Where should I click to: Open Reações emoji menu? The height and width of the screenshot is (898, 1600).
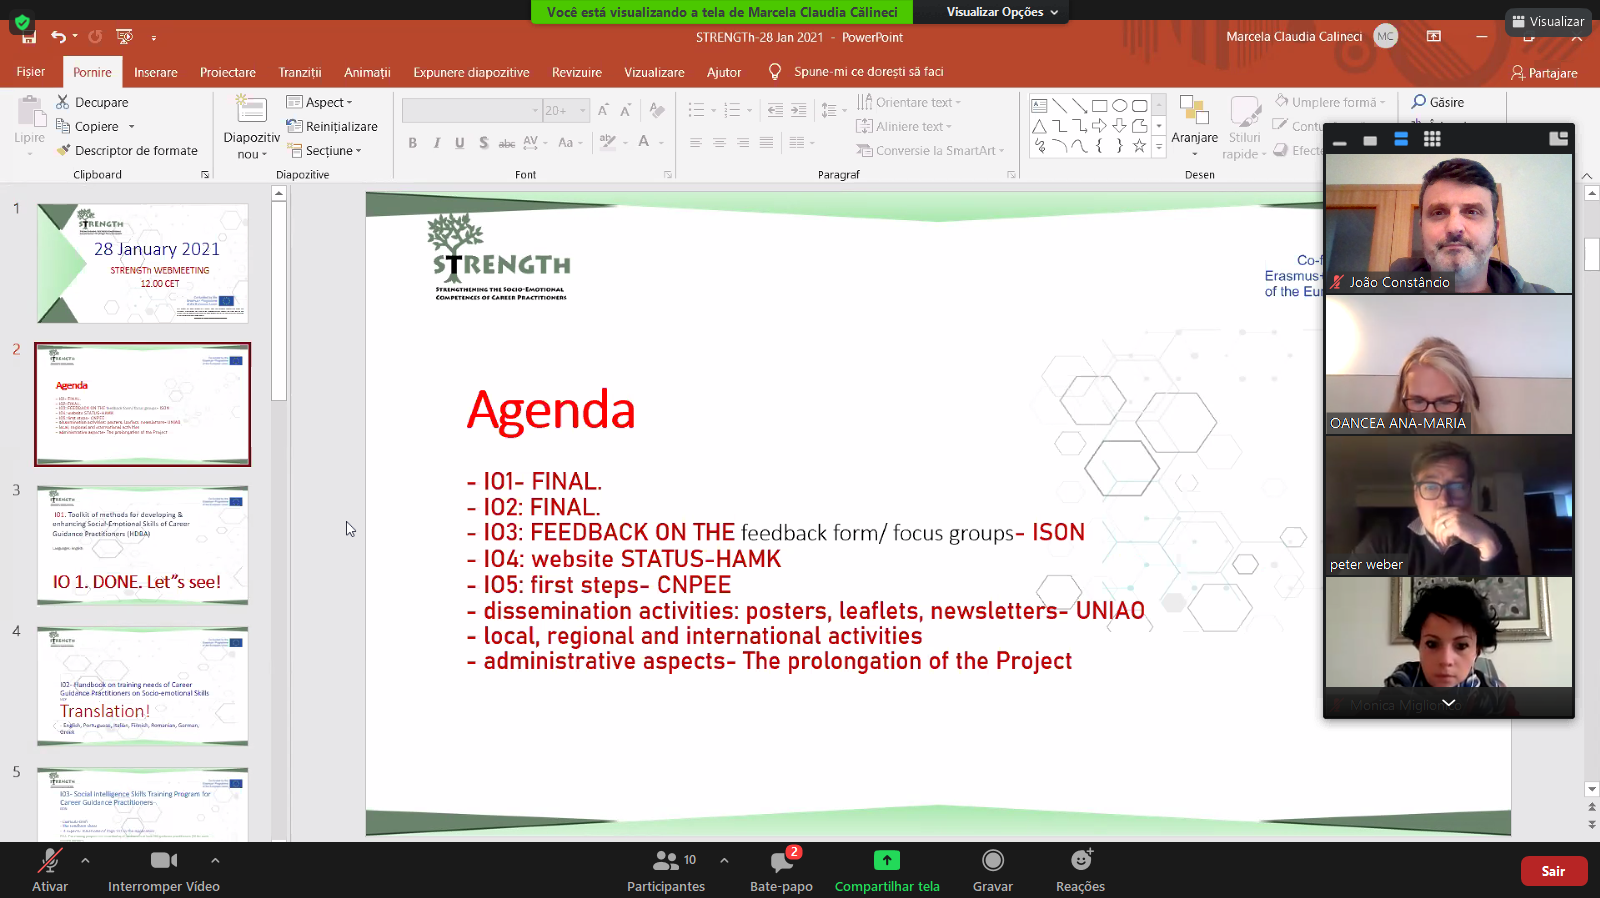pos(1080,861)
